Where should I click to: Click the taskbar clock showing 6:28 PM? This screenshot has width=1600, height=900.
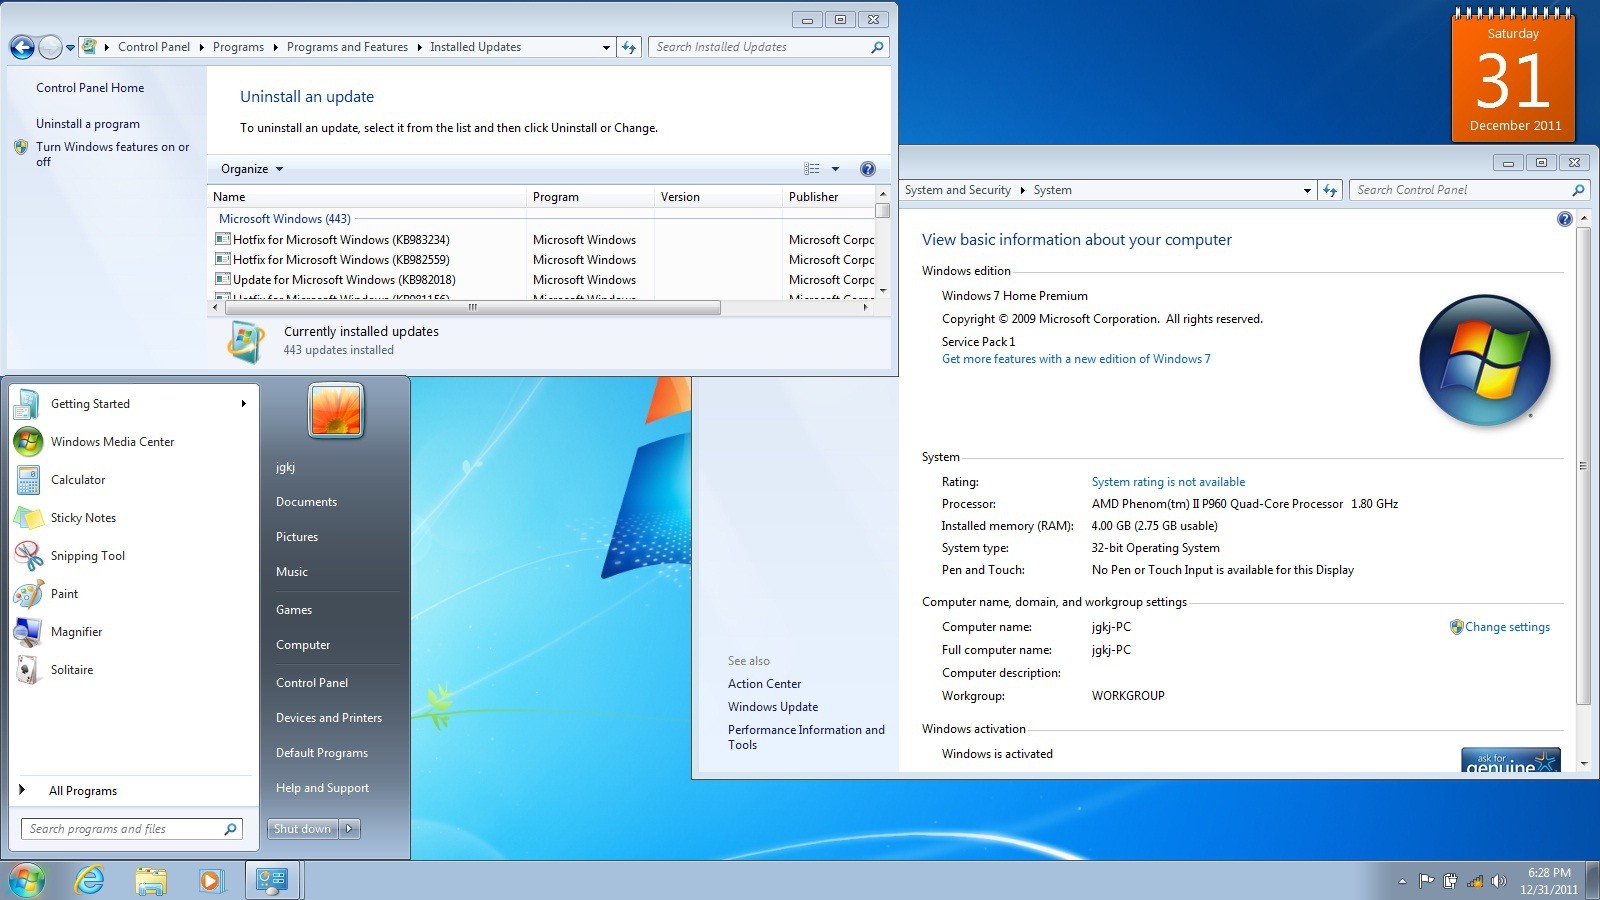pyautogui.click(x=1549, y=881)
